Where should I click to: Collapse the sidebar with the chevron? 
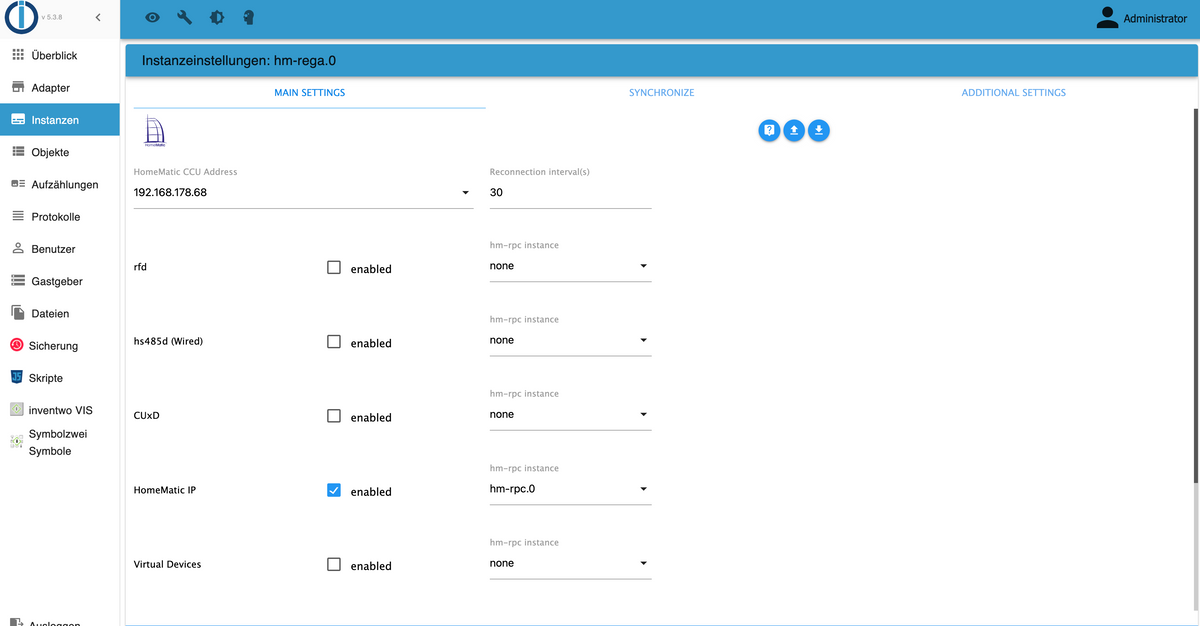97,18
